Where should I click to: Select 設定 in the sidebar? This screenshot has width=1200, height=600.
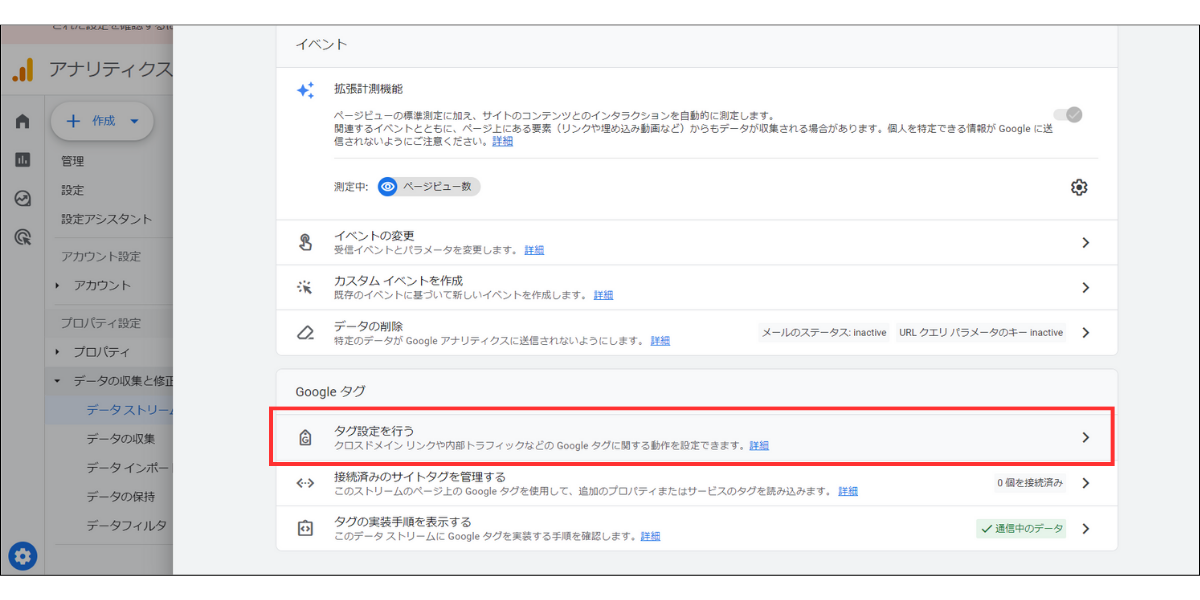(x=72, y=190)
